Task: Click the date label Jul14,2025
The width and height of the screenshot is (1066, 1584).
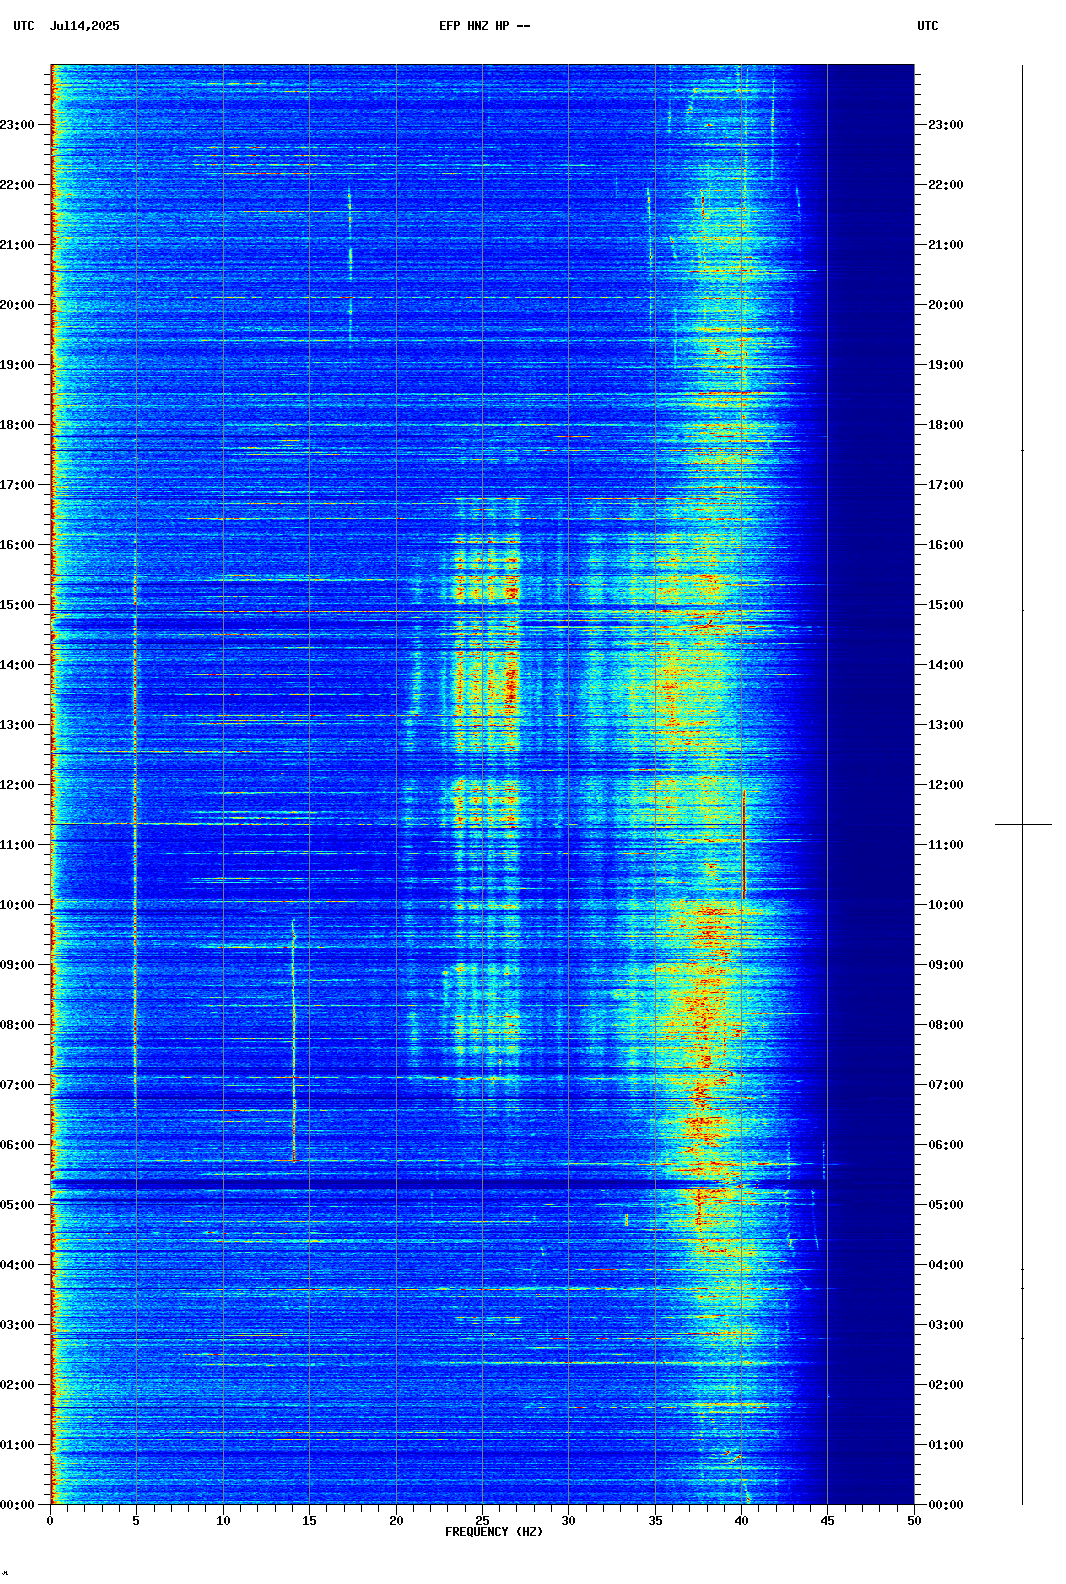Action: [84, 26]
